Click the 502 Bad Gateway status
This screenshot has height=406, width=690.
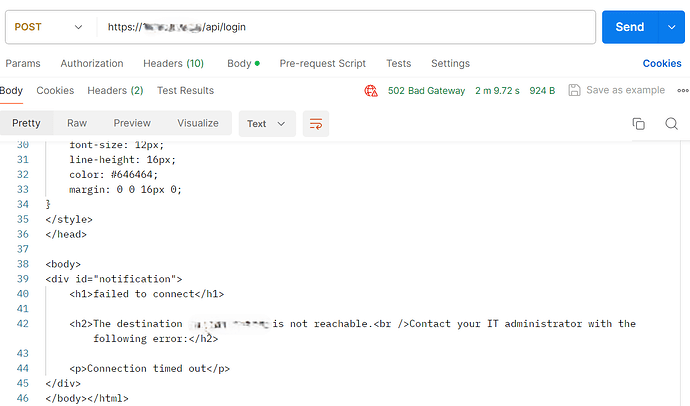[x=426, y=91]
